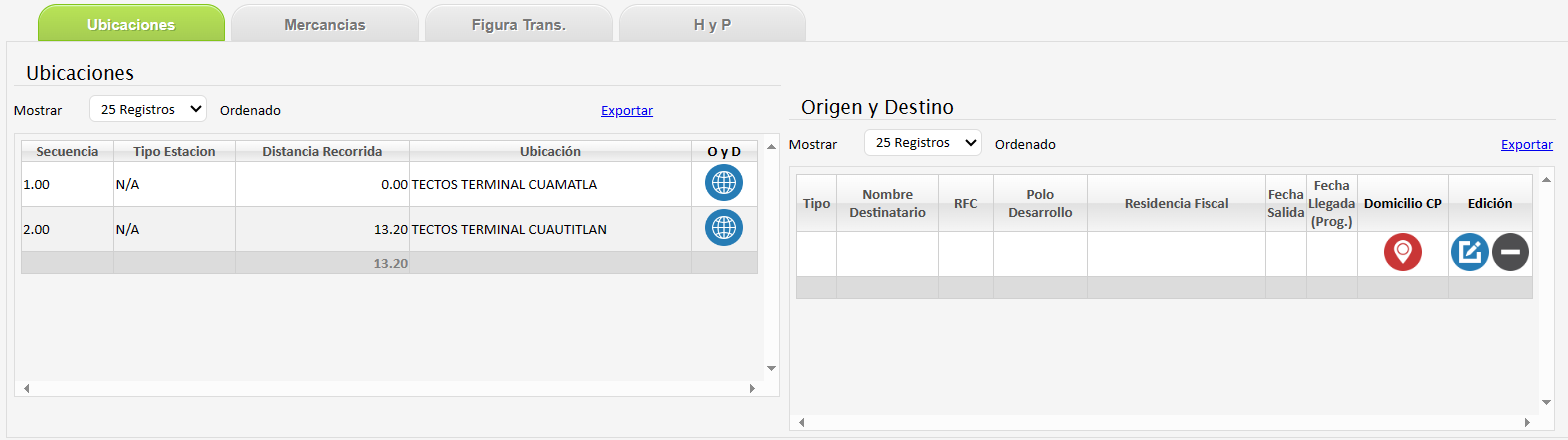Select the Ubicaciones tab
Screen dimensions: 1568x440
coord(131,24)
